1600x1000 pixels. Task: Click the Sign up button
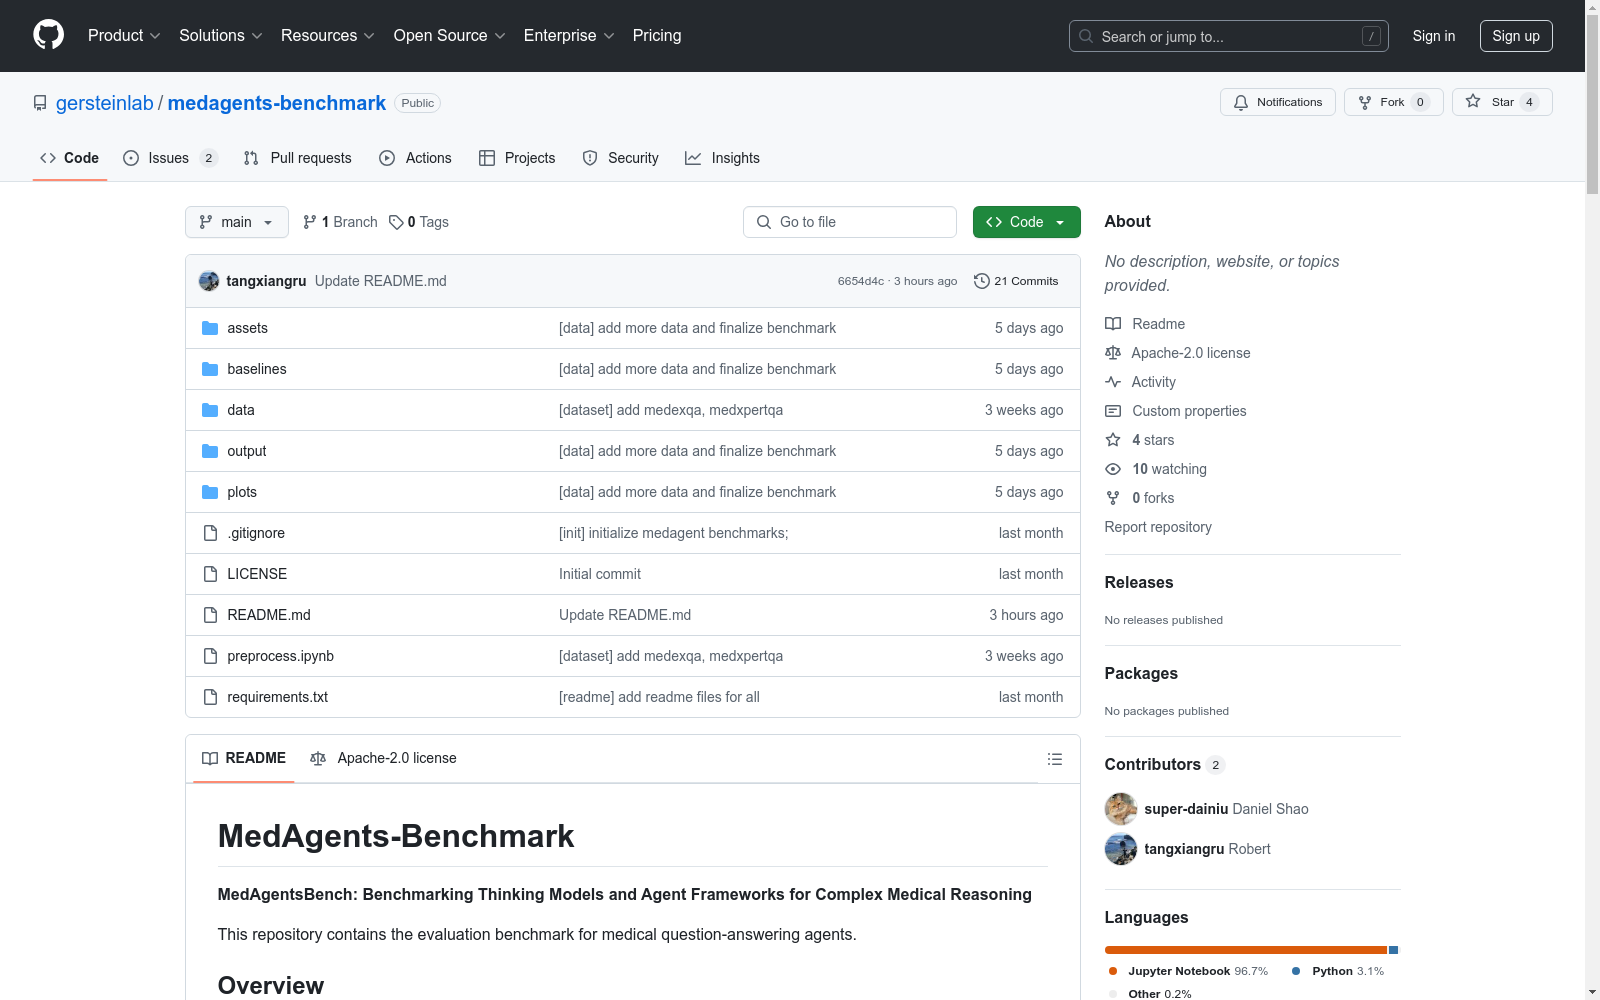[x=1516, y=36]
